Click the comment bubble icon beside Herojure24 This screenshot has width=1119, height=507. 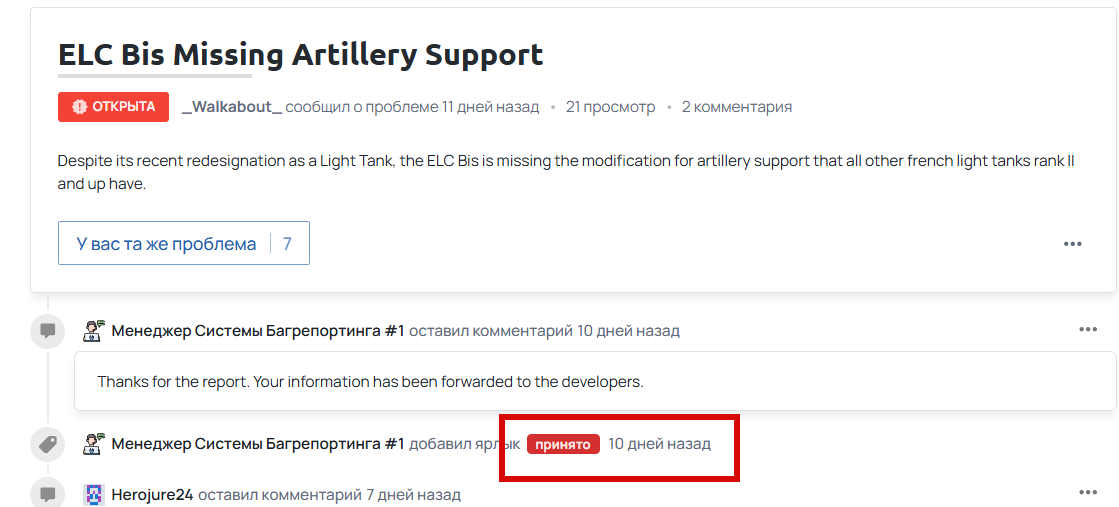click(47, 494)
